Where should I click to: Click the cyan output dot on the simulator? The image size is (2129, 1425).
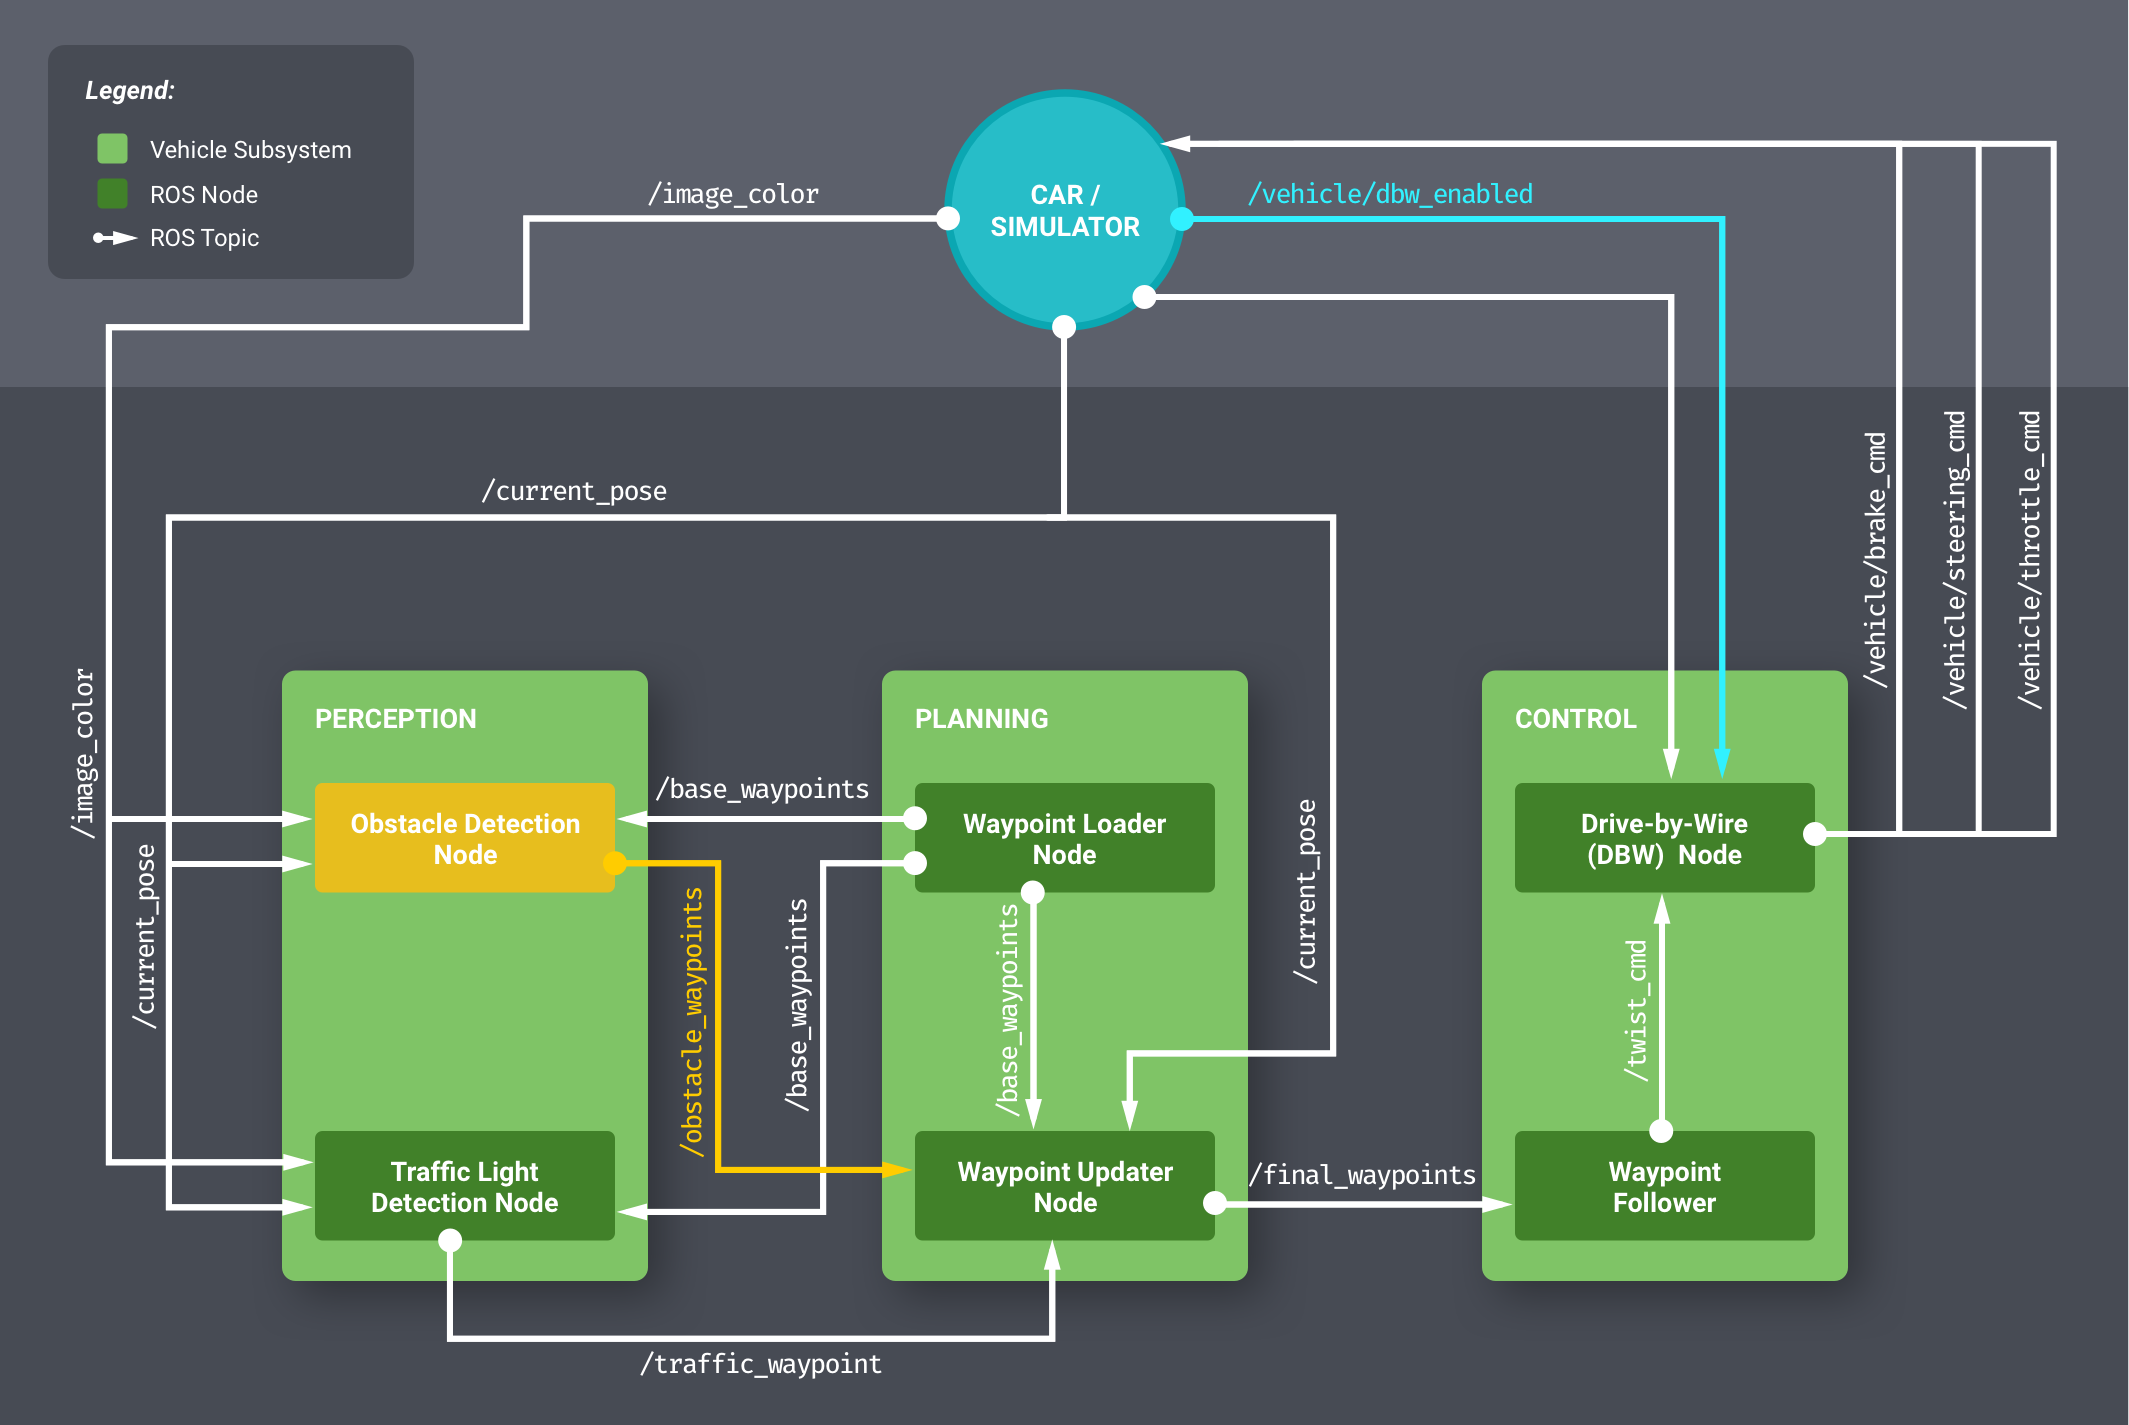tap(1182, 218)
